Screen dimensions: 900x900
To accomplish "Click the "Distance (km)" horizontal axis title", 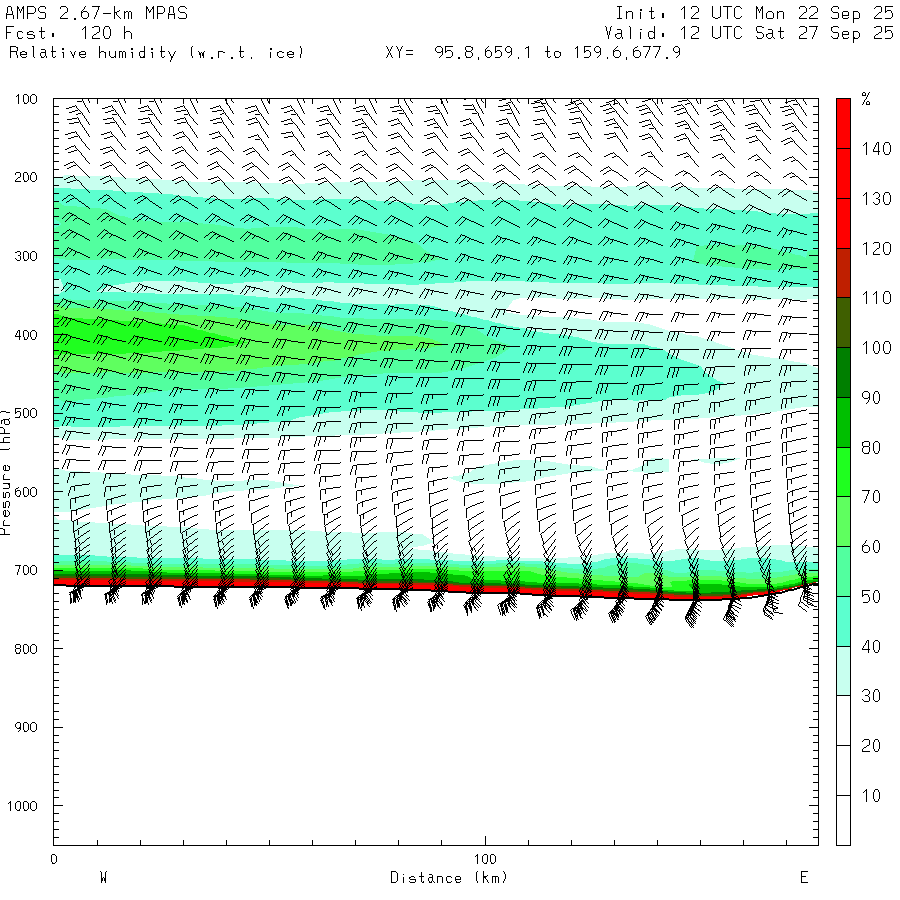I will (448, 878).
